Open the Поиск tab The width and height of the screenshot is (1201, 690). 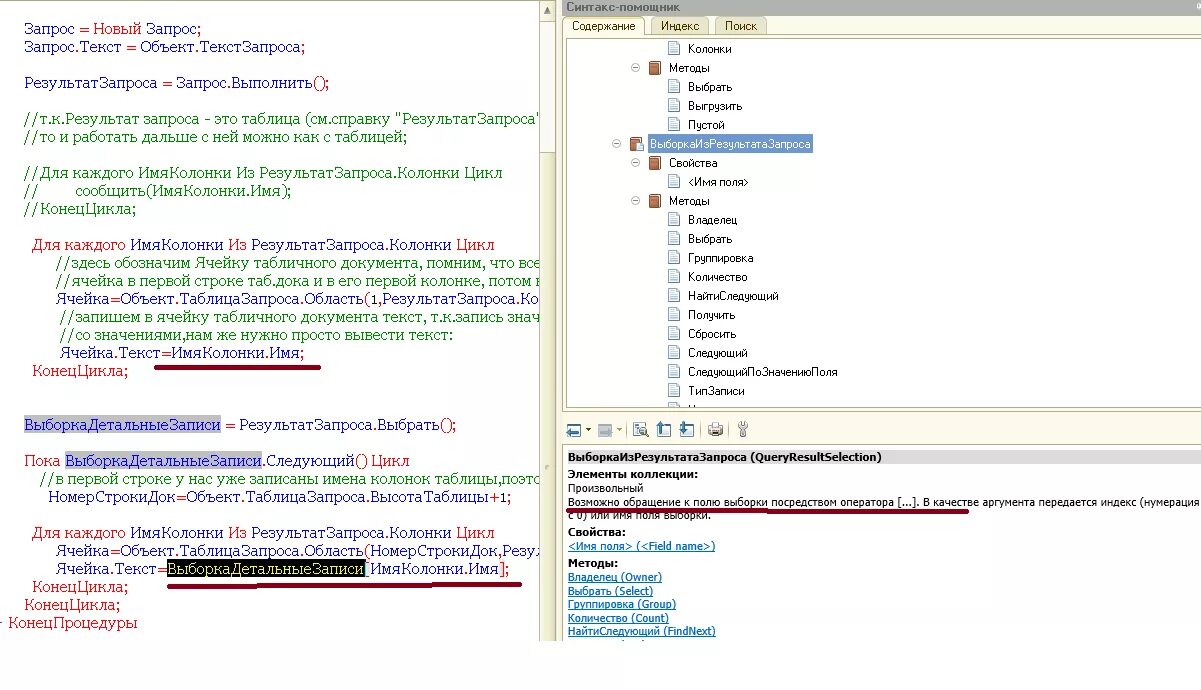click(741, 26)
